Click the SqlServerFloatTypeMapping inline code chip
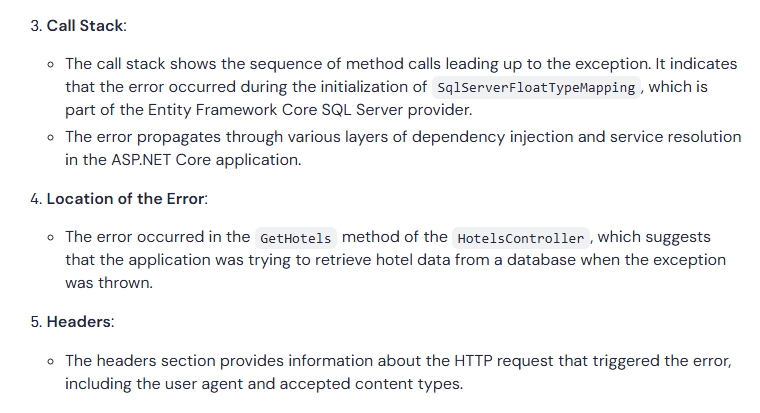 [x=536, y=87]
